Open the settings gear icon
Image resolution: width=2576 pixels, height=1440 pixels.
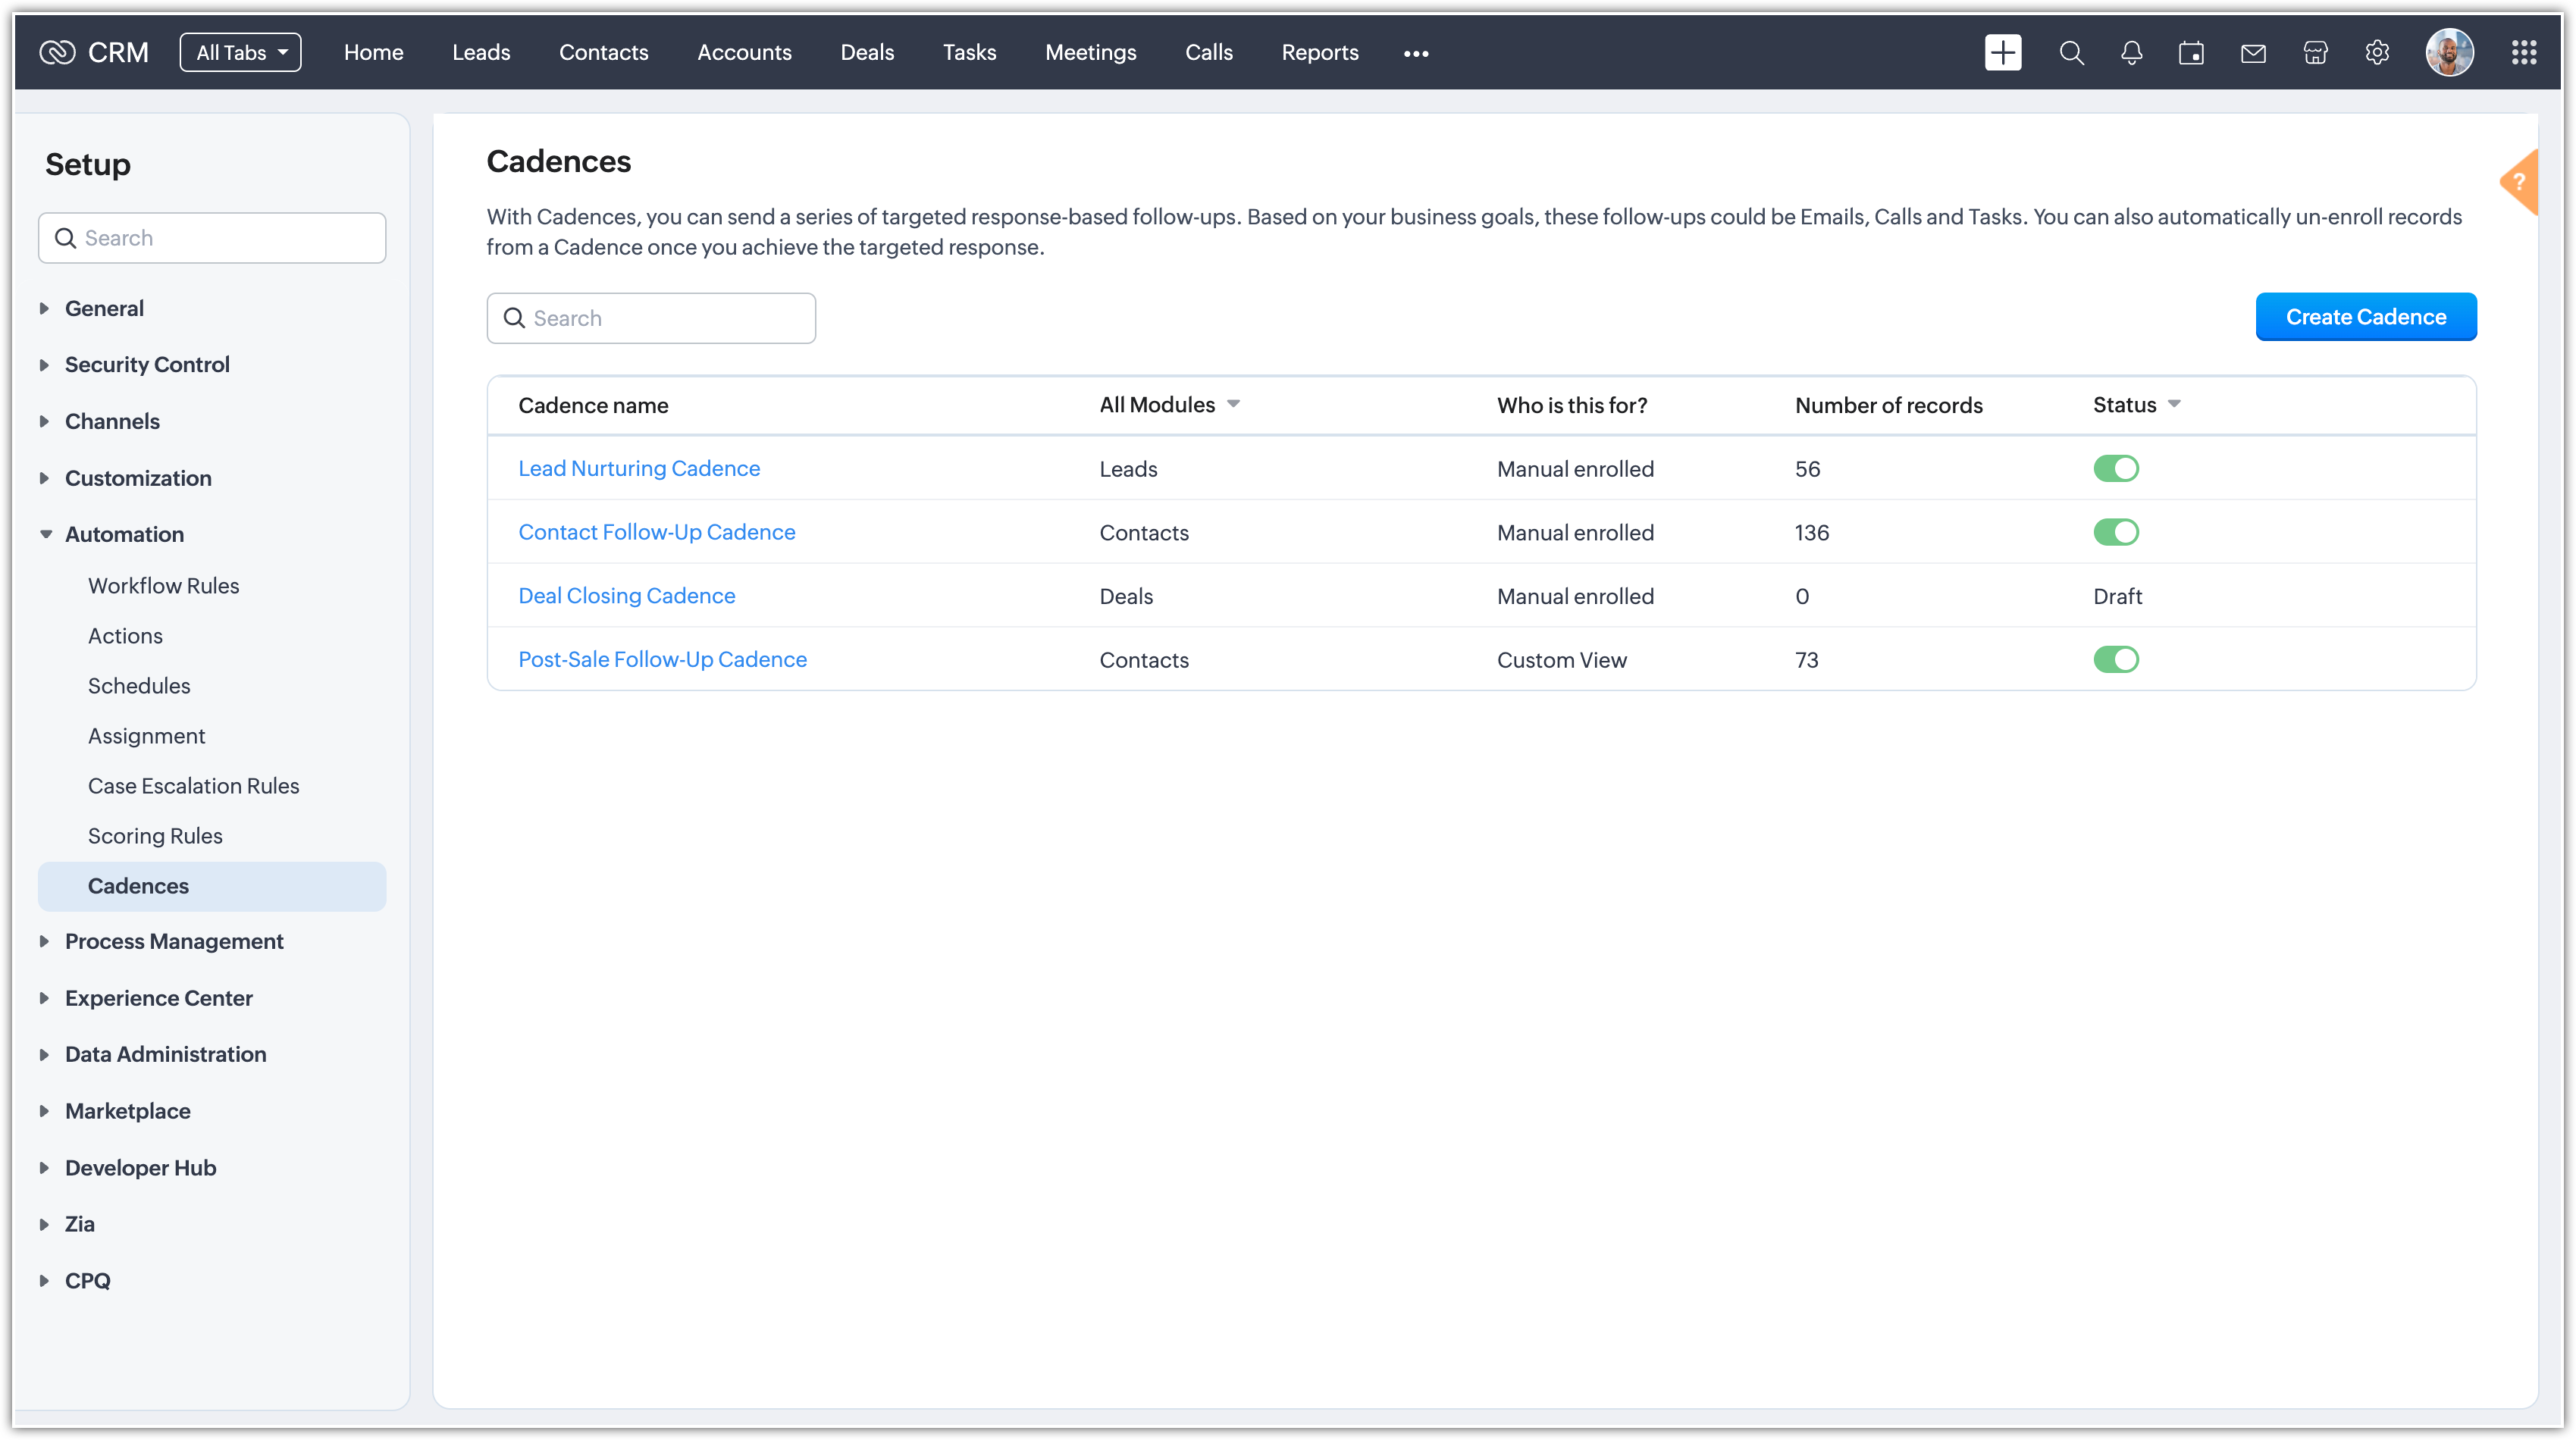(x=2377, y=53)
